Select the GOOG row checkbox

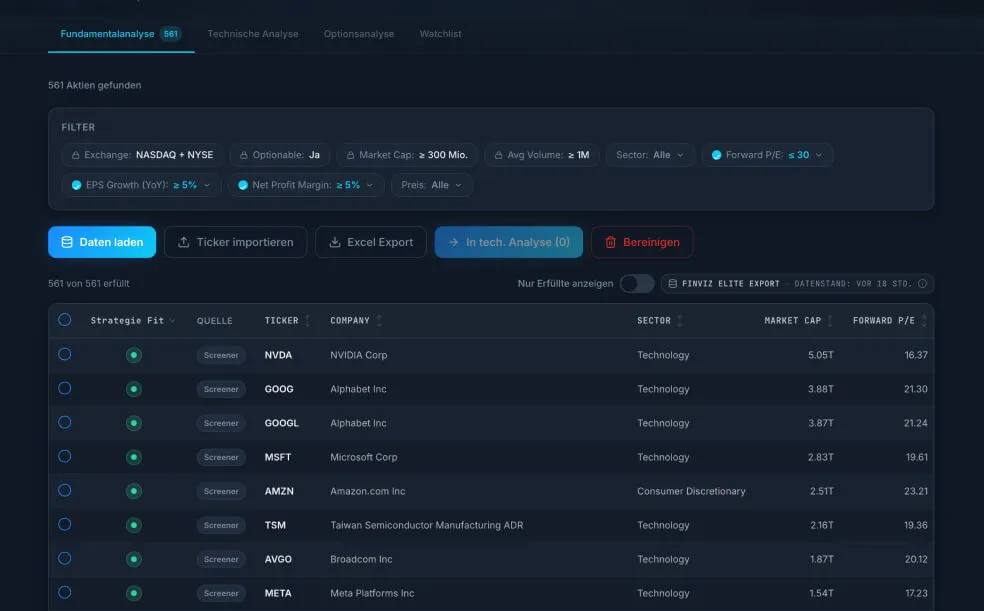[65, 388]
